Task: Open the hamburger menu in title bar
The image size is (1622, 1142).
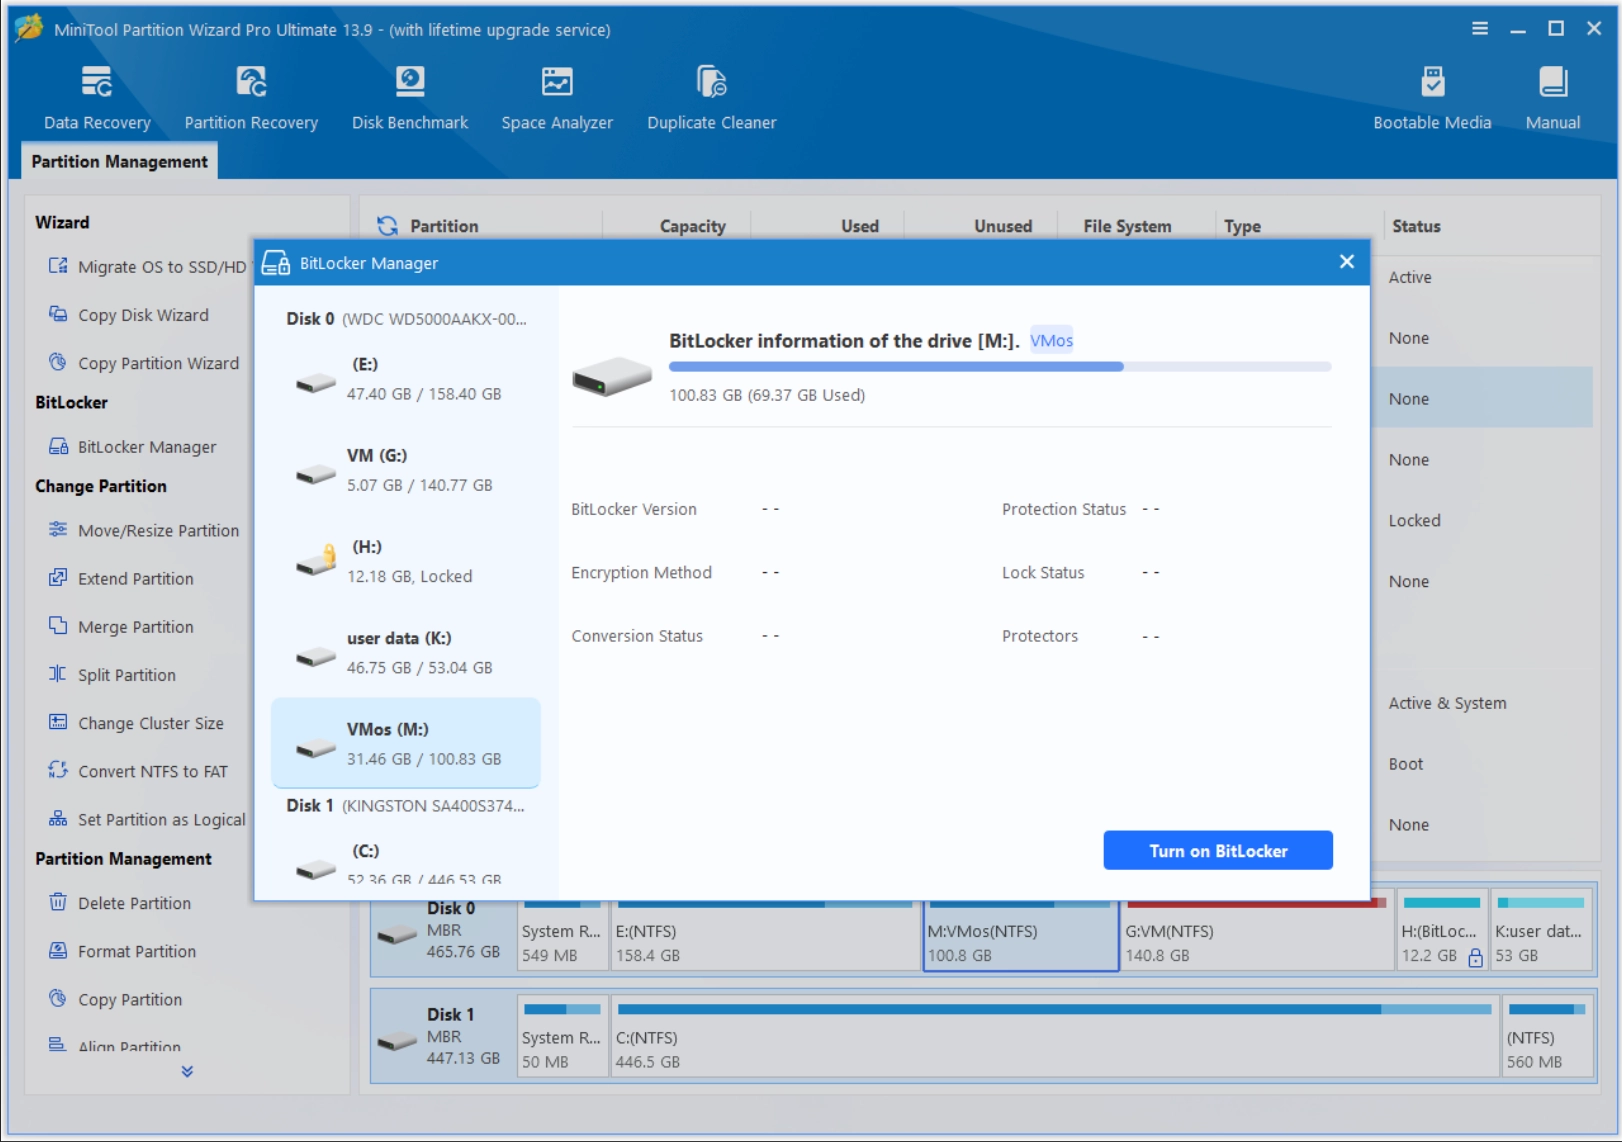Action: 1480,29
